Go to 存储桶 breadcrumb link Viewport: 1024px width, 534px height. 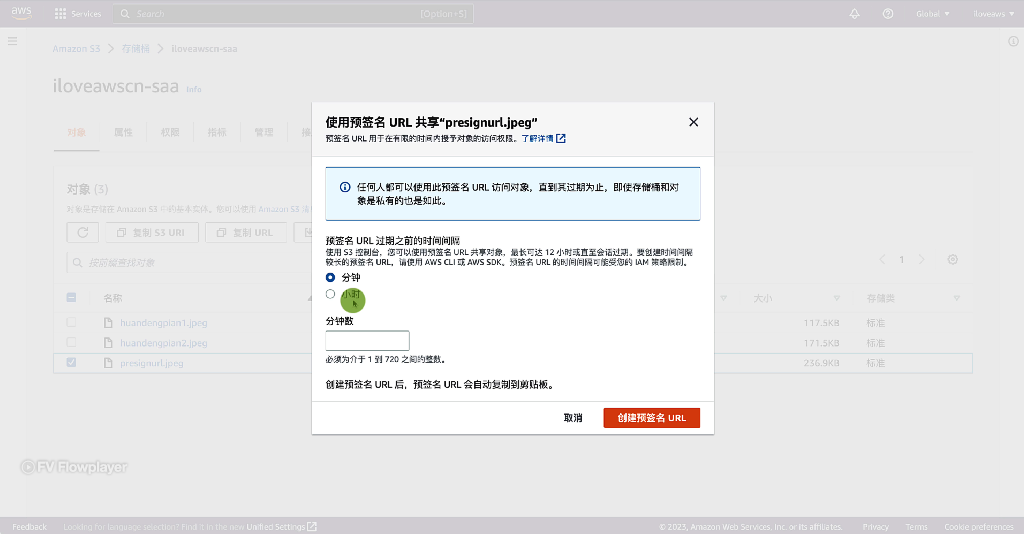coord(136,49)
